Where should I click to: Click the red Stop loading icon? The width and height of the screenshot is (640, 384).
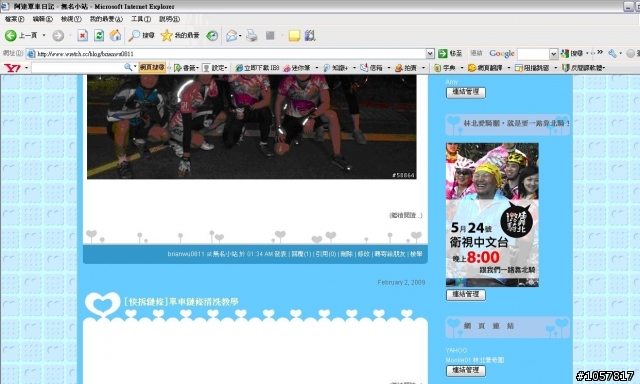tap(82, 36)
